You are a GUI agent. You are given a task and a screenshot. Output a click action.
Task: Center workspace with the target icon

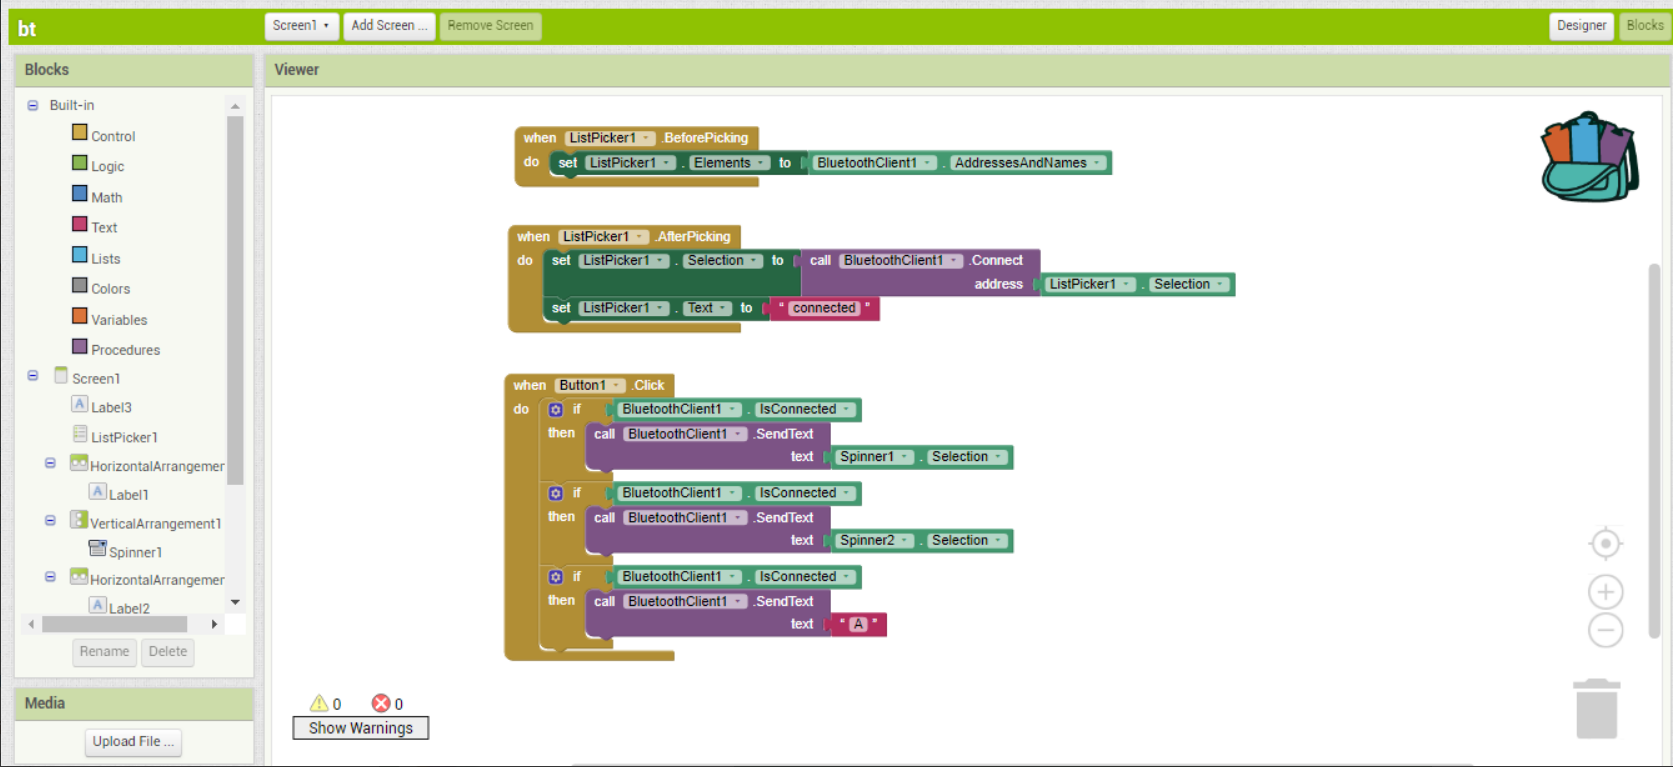coord(1605,544)
